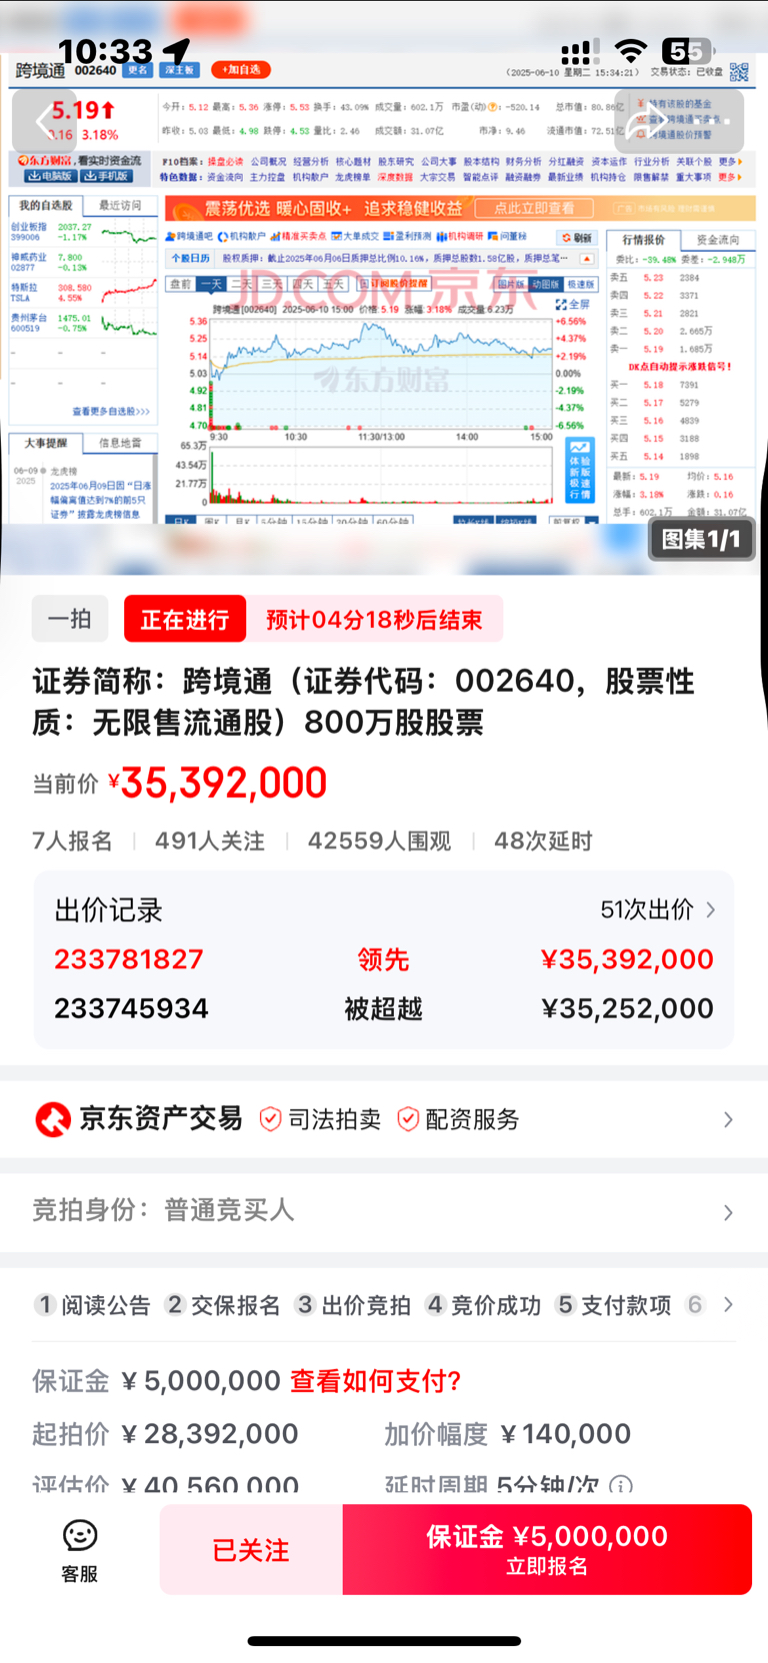Tap the 已关注 follow button

coord(251,1550)
